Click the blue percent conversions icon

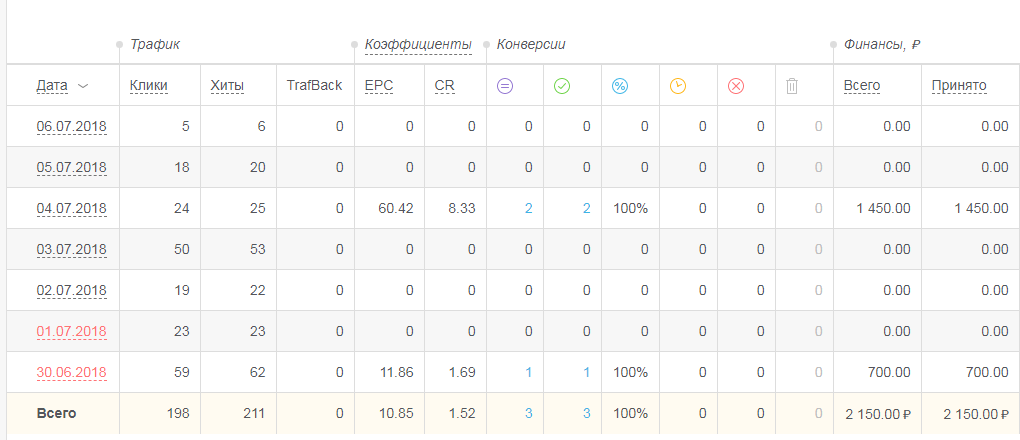[x=620, y=86]
